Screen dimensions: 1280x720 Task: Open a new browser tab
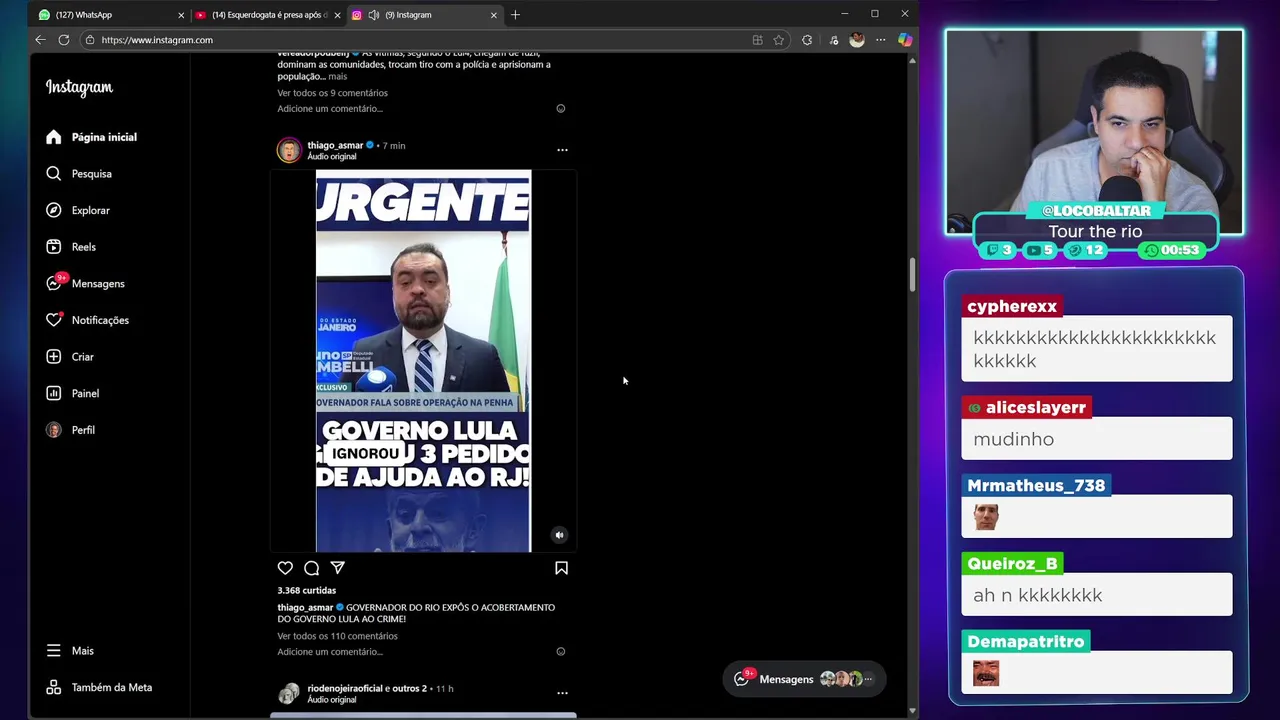[x=515, y=15]
